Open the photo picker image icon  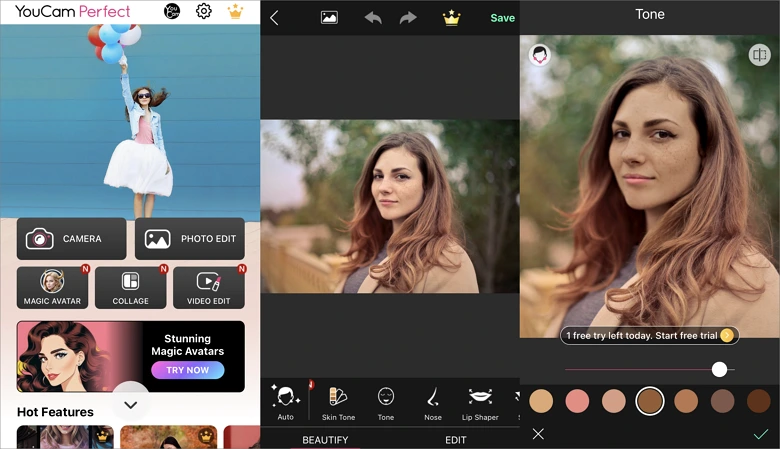[329, 18]
